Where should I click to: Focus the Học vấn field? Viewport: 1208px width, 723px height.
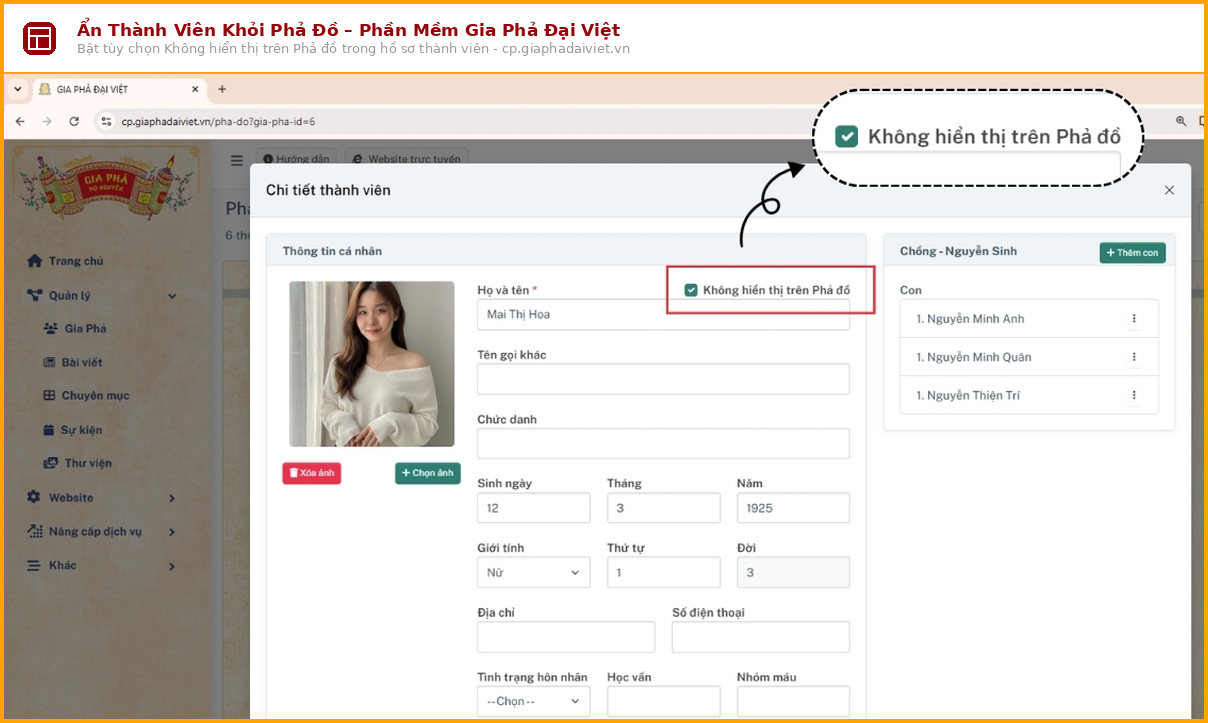click(664, 701)
